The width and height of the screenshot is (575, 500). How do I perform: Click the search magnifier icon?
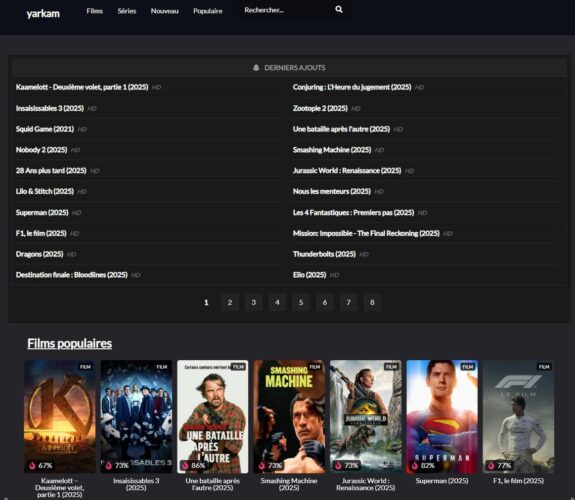[339, 10]
